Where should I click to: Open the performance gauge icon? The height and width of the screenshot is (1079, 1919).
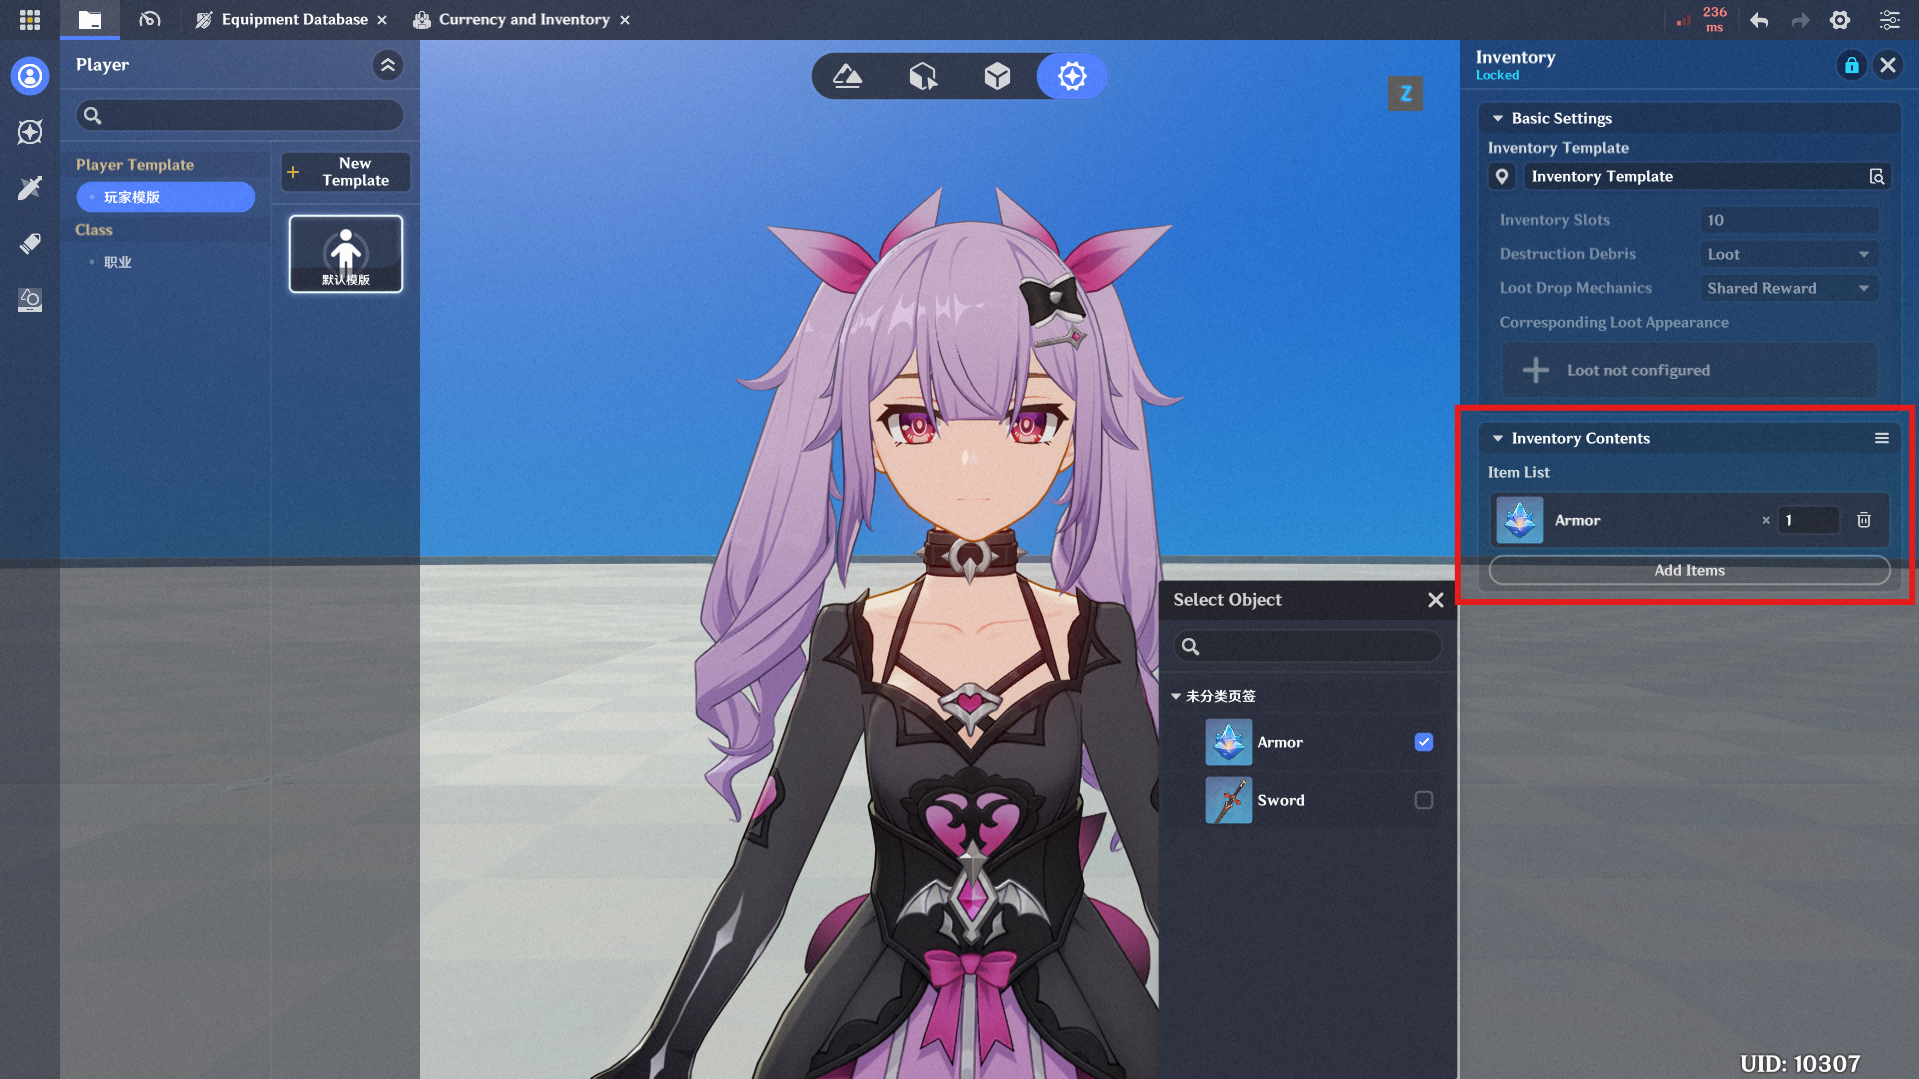coord(150,19)
